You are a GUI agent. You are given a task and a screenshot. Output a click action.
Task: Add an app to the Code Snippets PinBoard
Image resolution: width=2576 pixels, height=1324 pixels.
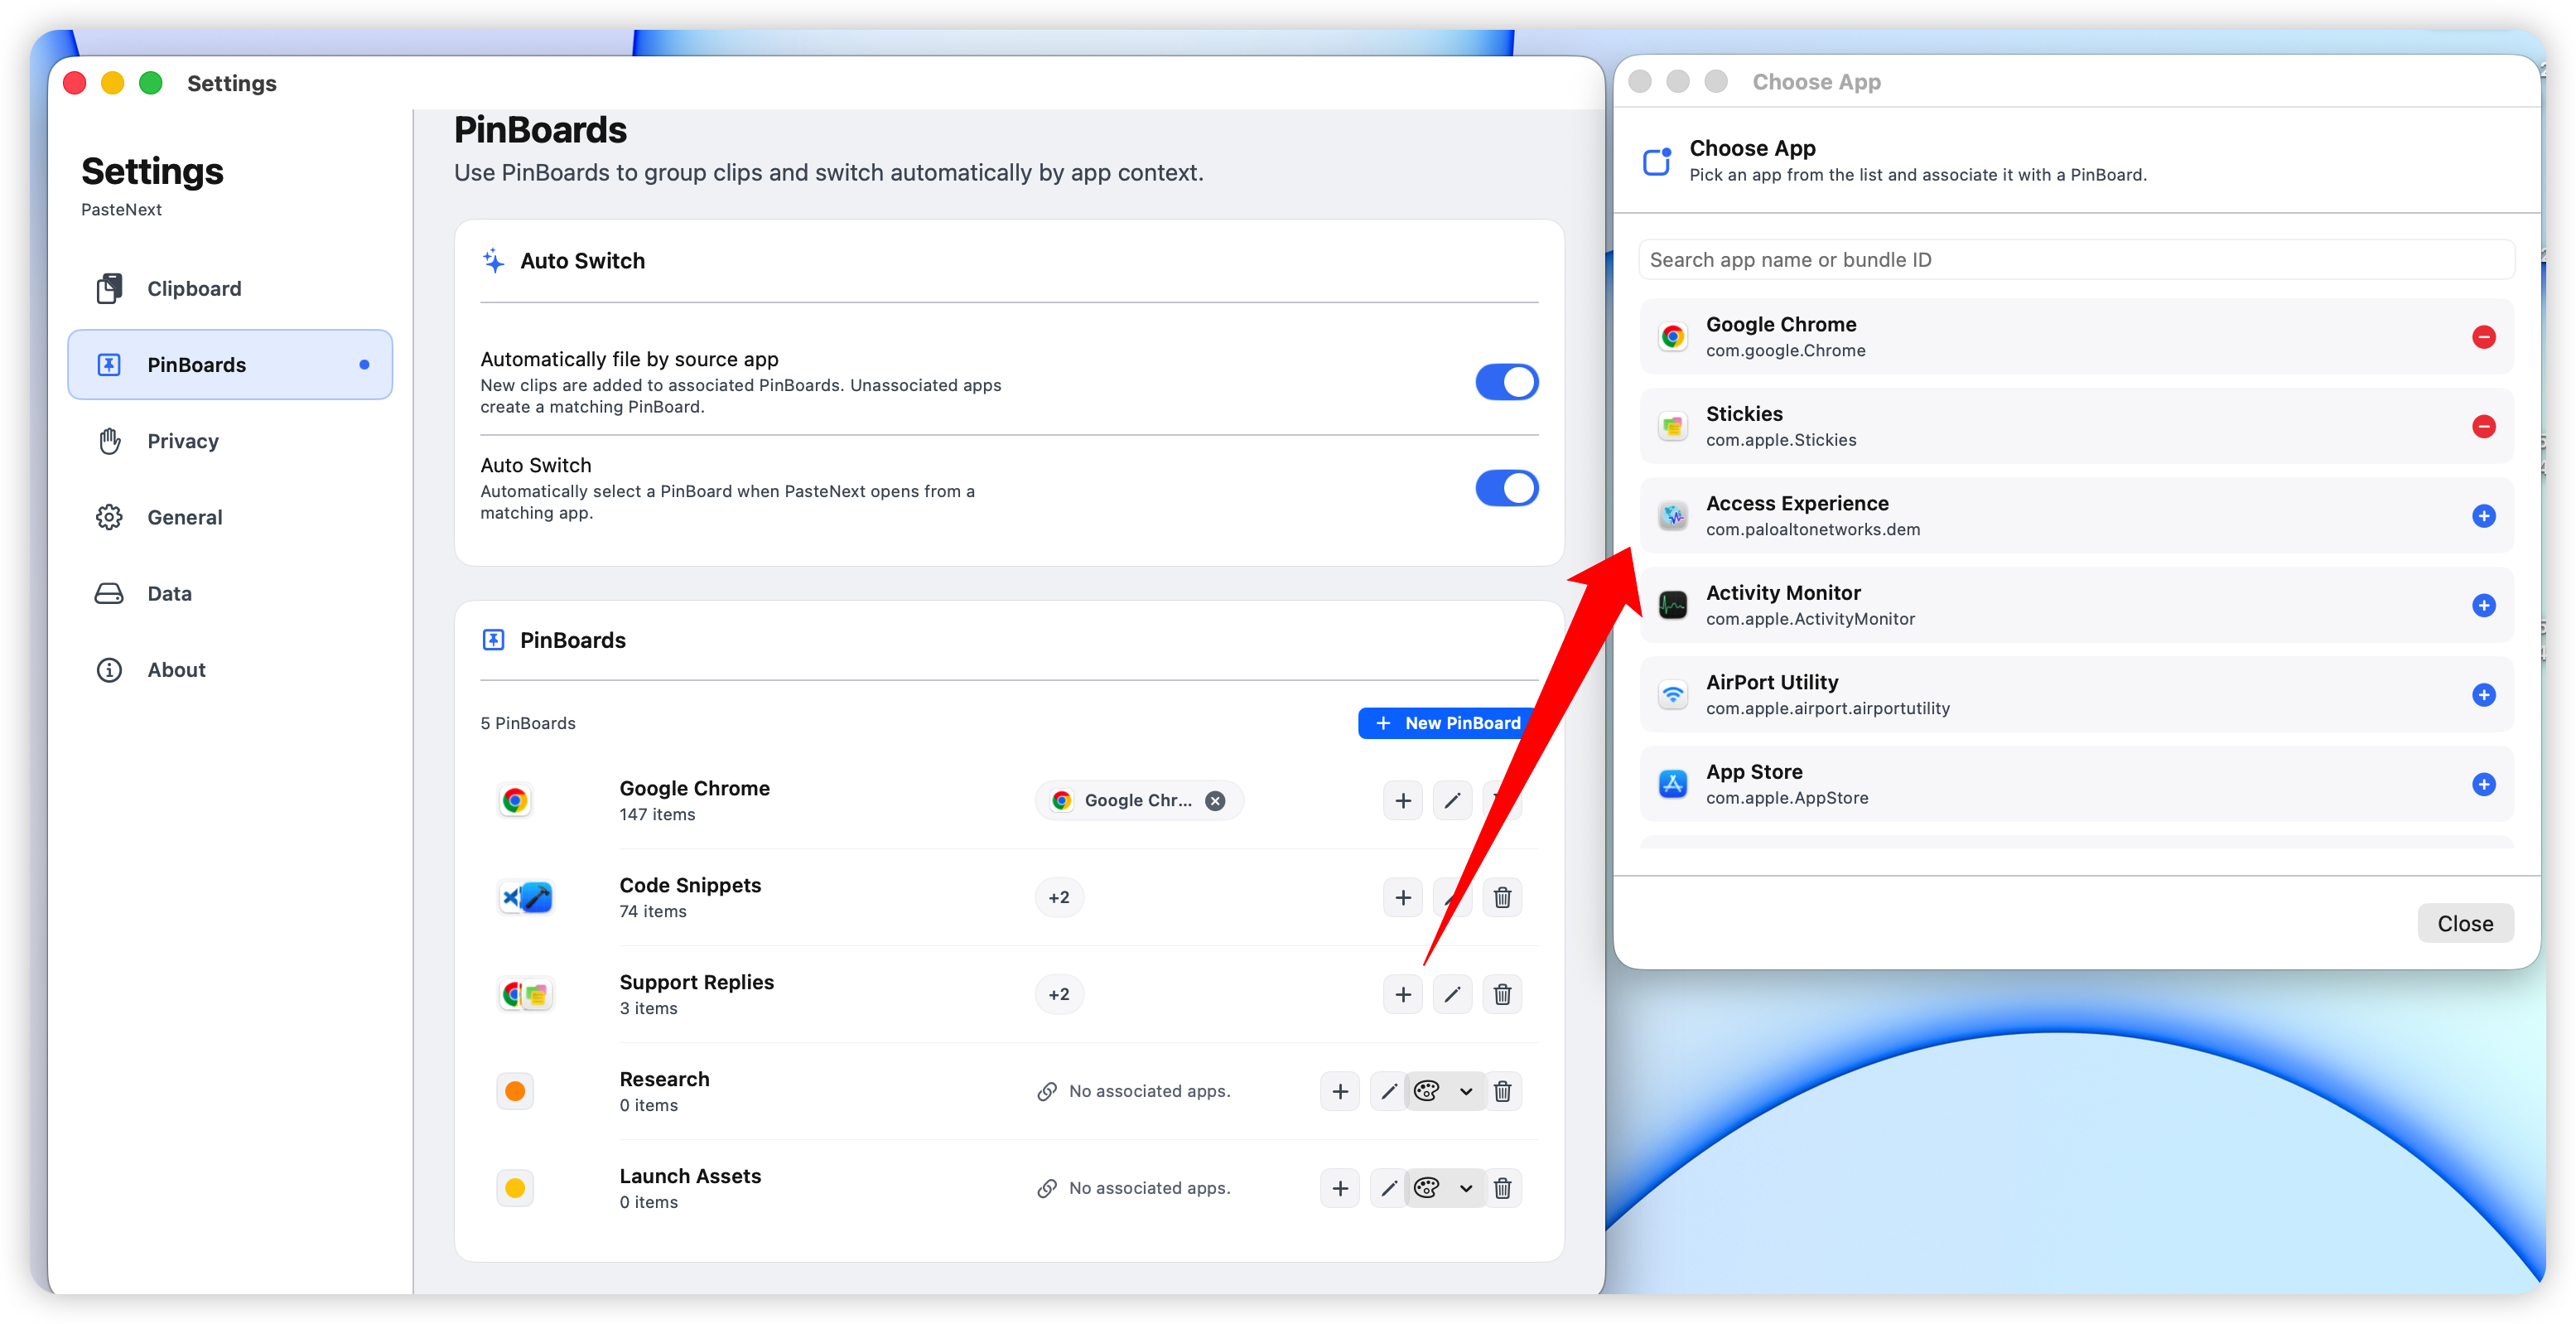[x=1403, y=897]
